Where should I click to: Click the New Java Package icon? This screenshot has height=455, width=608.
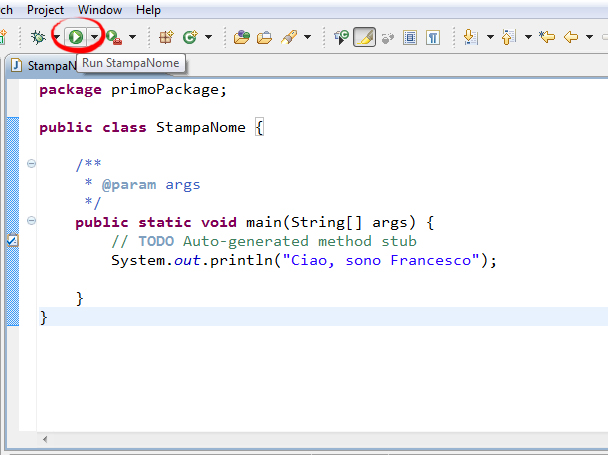166,37
